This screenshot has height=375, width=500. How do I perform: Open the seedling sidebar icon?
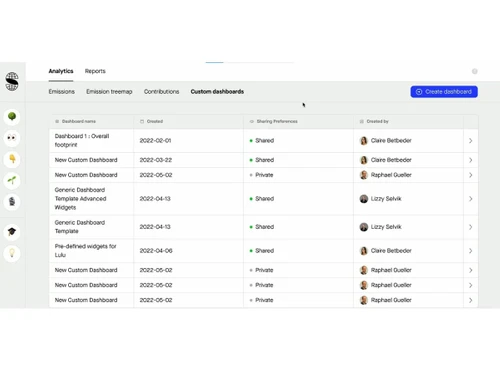click(12, 181)
